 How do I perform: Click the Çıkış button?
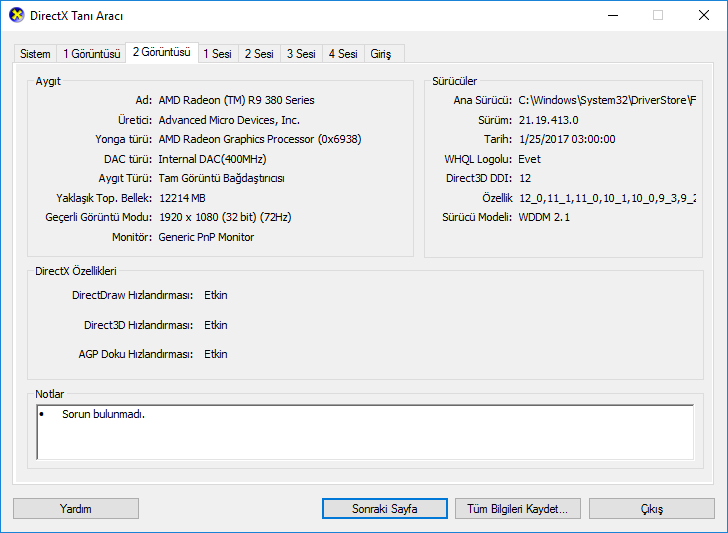[652, 509]
